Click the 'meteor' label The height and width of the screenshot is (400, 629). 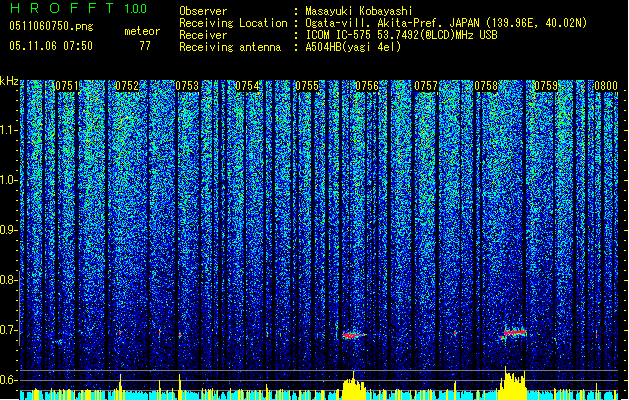(142, 31)
